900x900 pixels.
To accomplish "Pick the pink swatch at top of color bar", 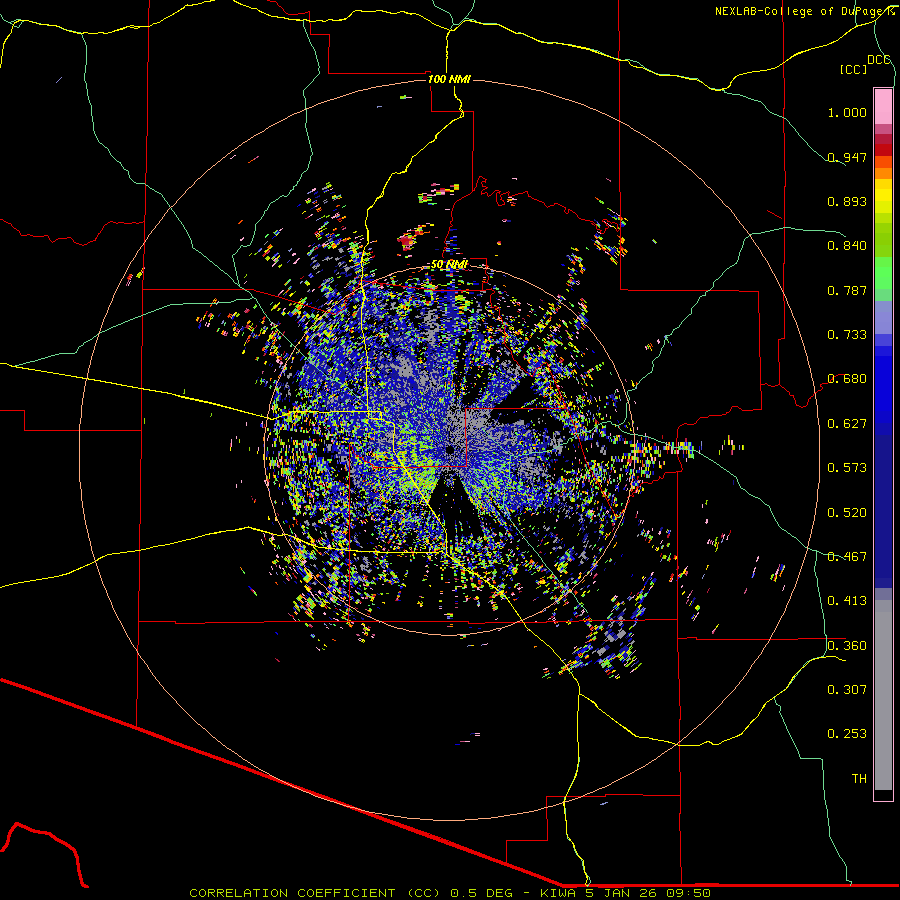I will click(x=883, y=106).
